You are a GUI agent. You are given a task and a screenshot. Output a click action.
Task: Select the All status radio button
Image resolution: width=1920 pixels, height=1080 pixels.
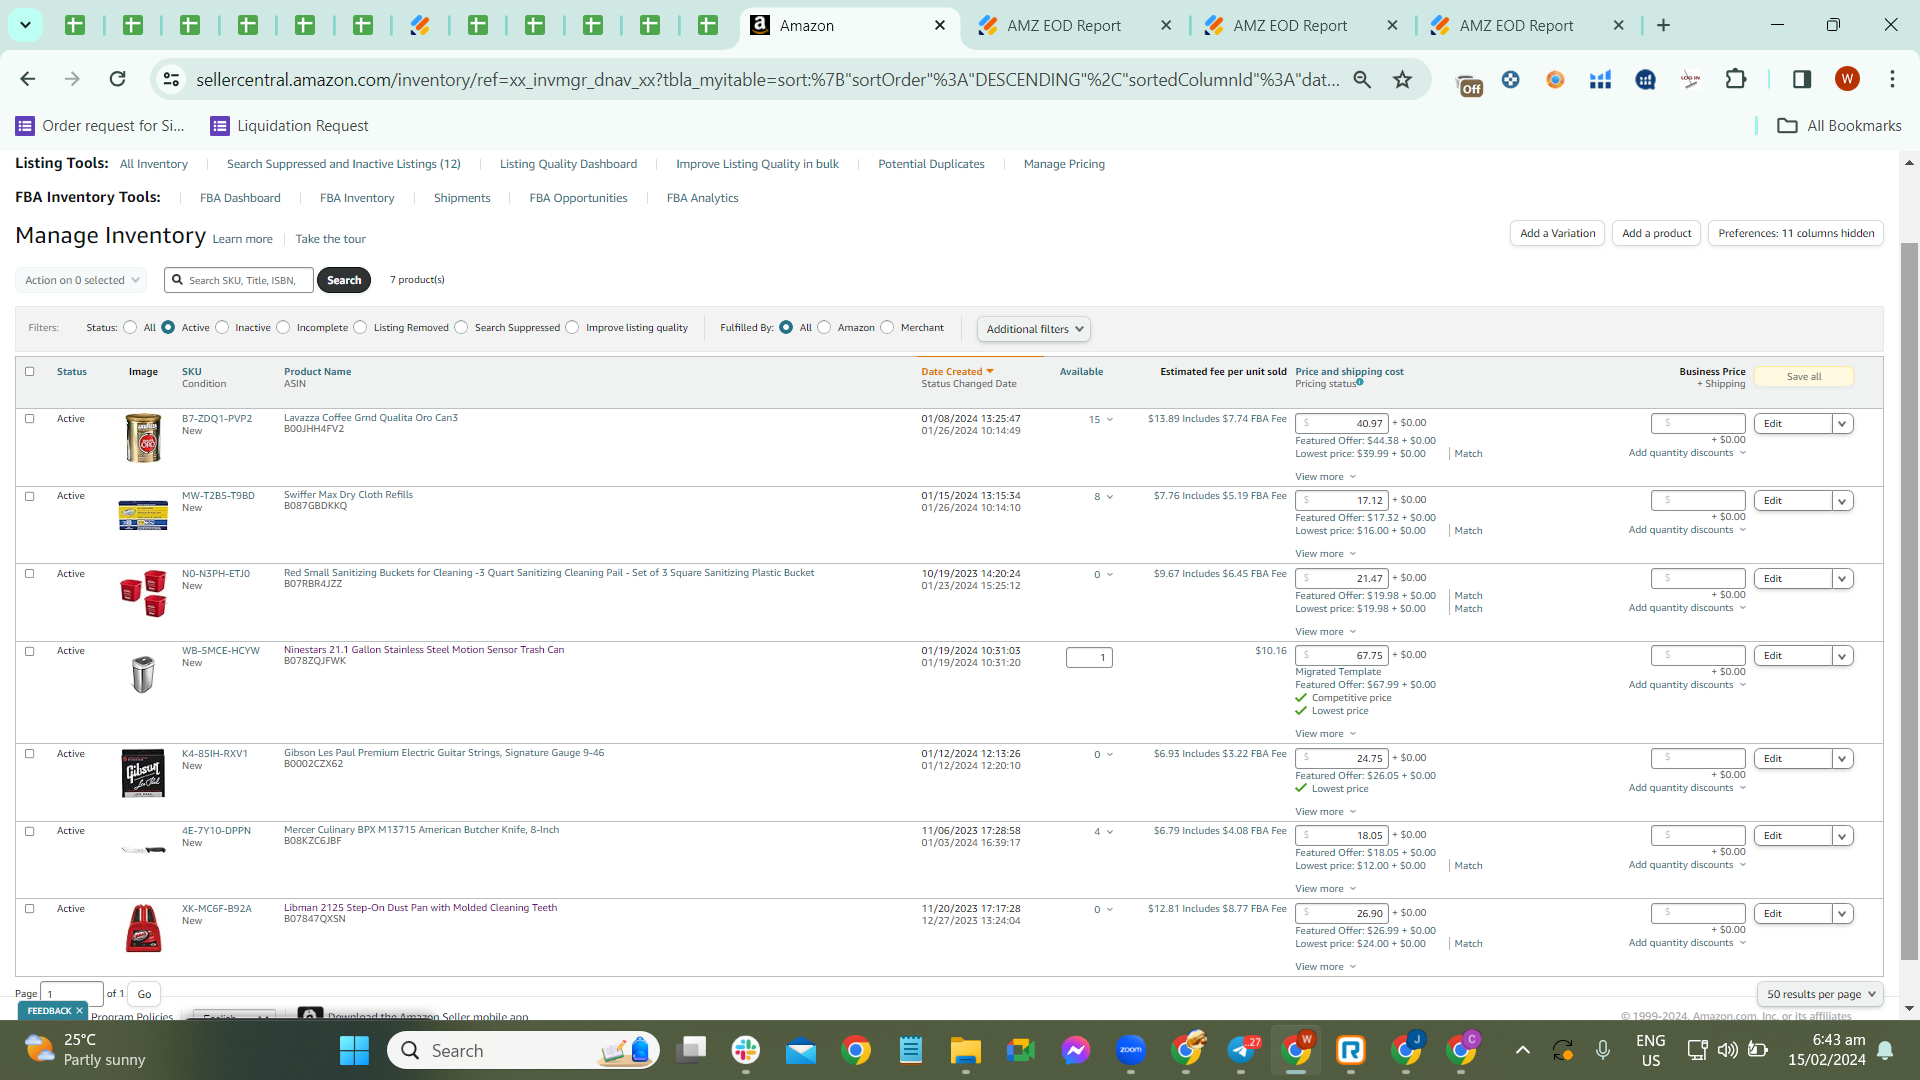click(x=130, y=327)
